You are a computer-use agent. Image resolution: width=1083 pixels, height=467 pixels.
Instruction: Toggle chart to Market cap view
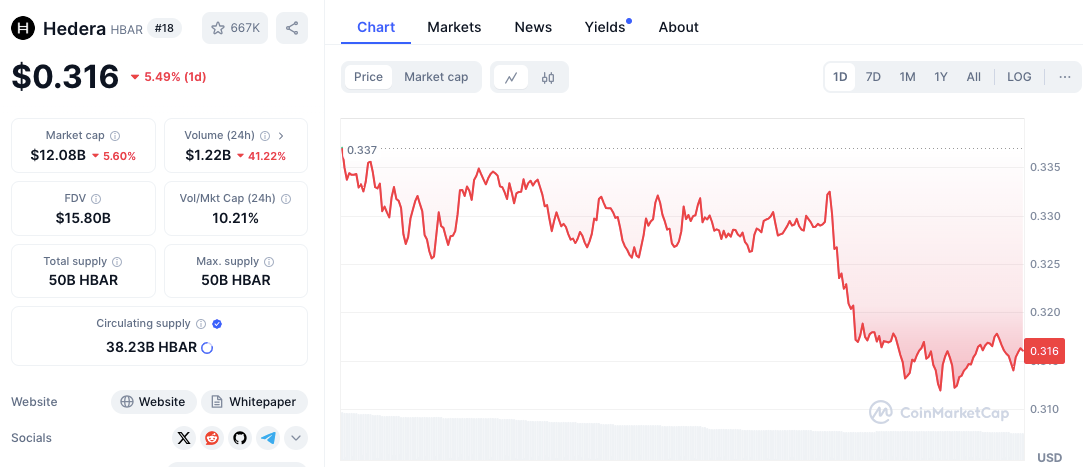click(436, 77)
